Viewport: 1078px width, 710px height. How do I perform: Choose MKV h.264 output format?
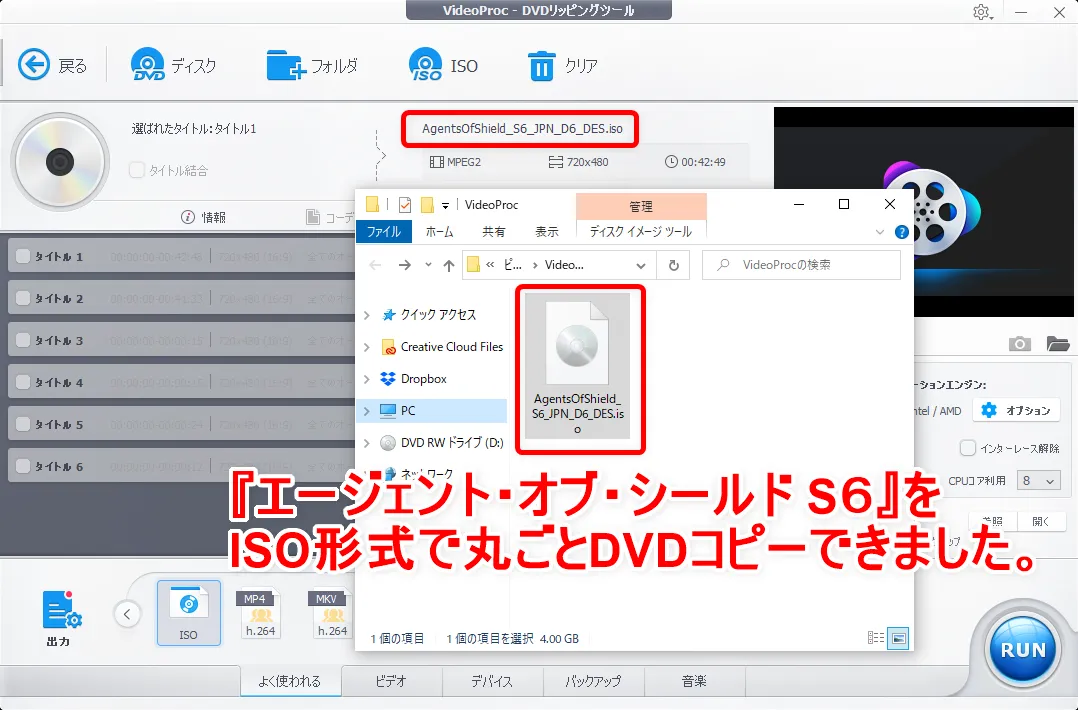point(331,614)
